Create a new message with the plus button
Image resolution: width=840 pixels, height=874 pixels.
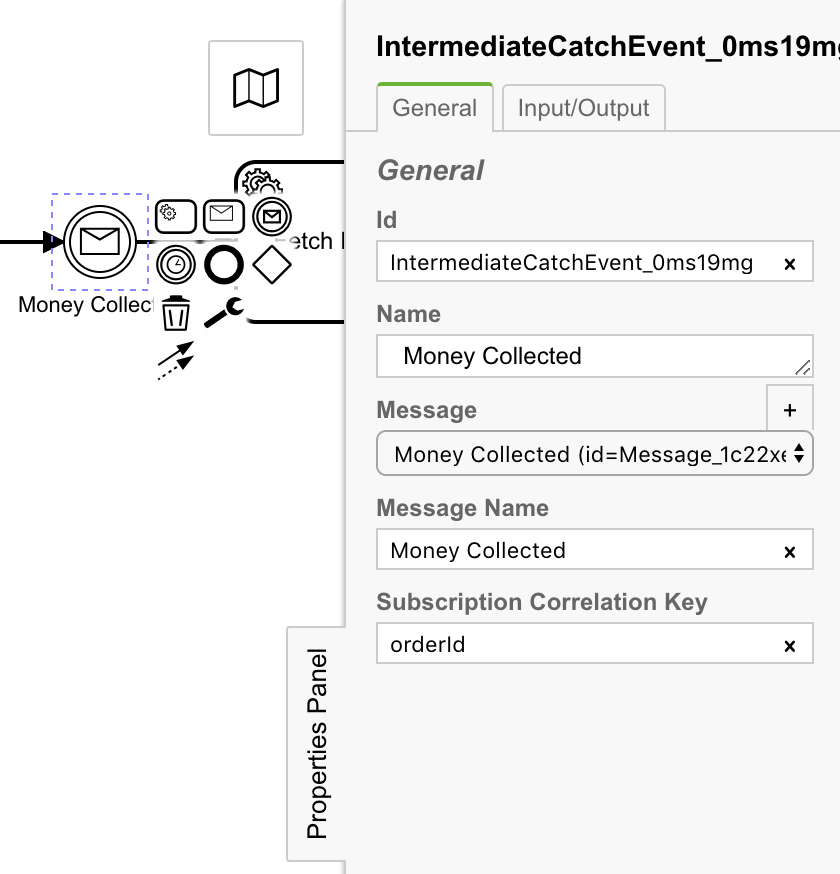tap(790, 408)
